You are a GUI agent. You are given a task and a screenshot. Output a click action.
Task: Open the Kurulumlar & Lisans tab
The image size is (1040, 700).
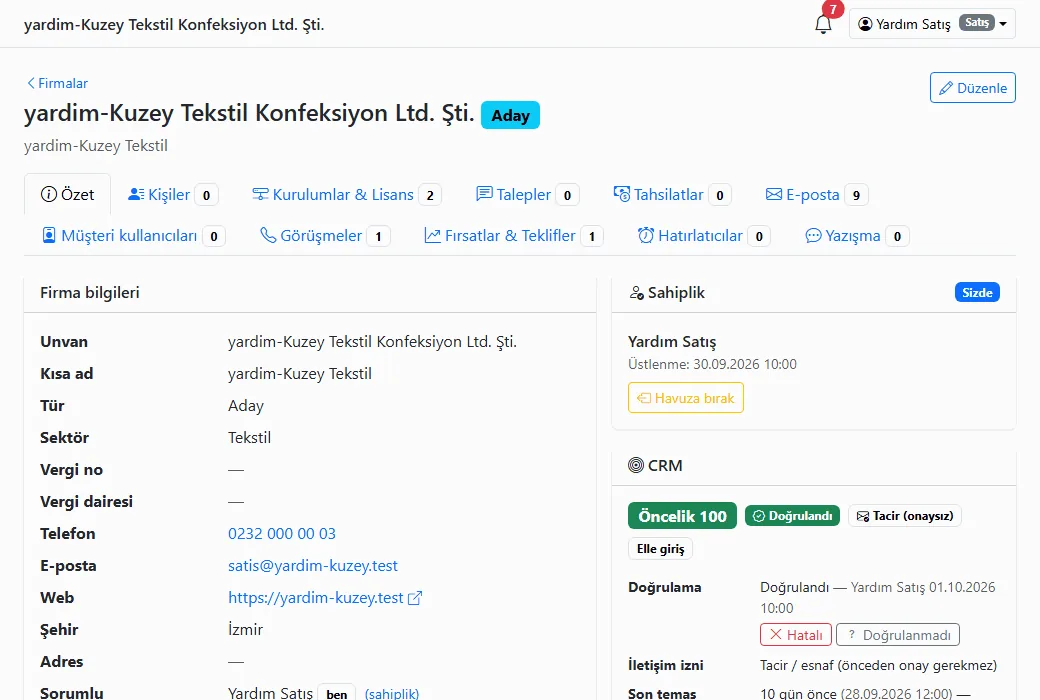[346, 194]
